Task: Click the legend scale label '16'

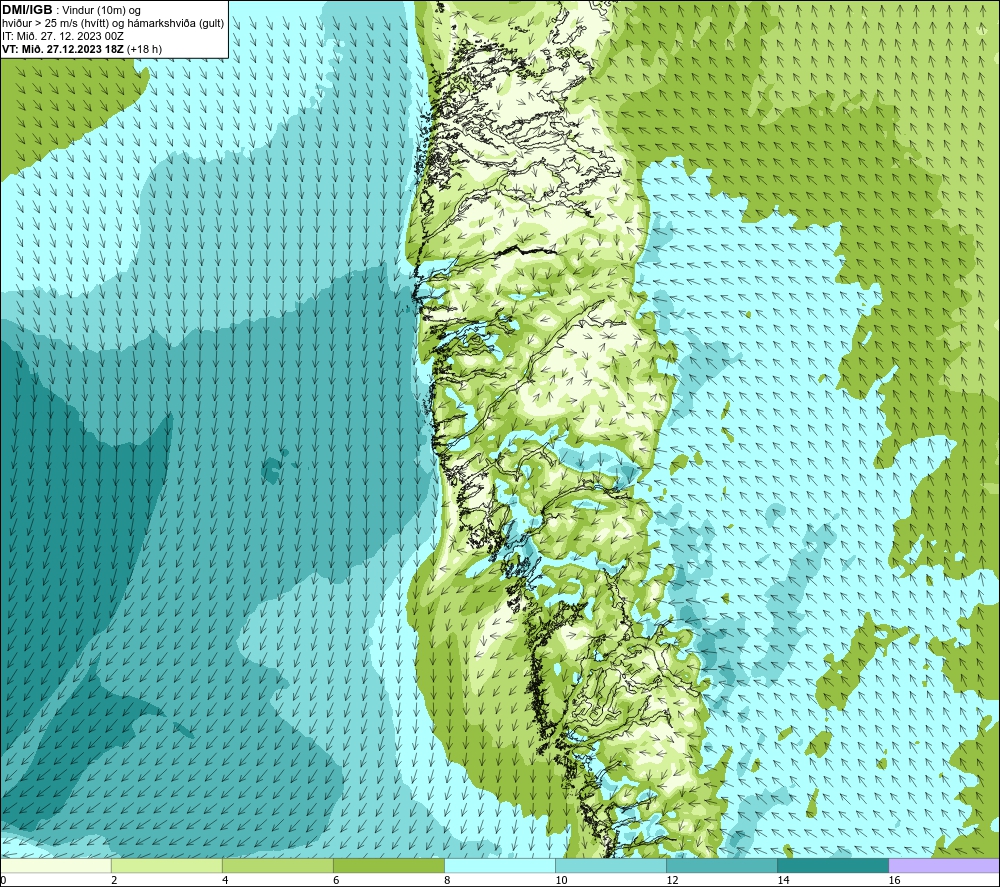Action: coord(894,880)
